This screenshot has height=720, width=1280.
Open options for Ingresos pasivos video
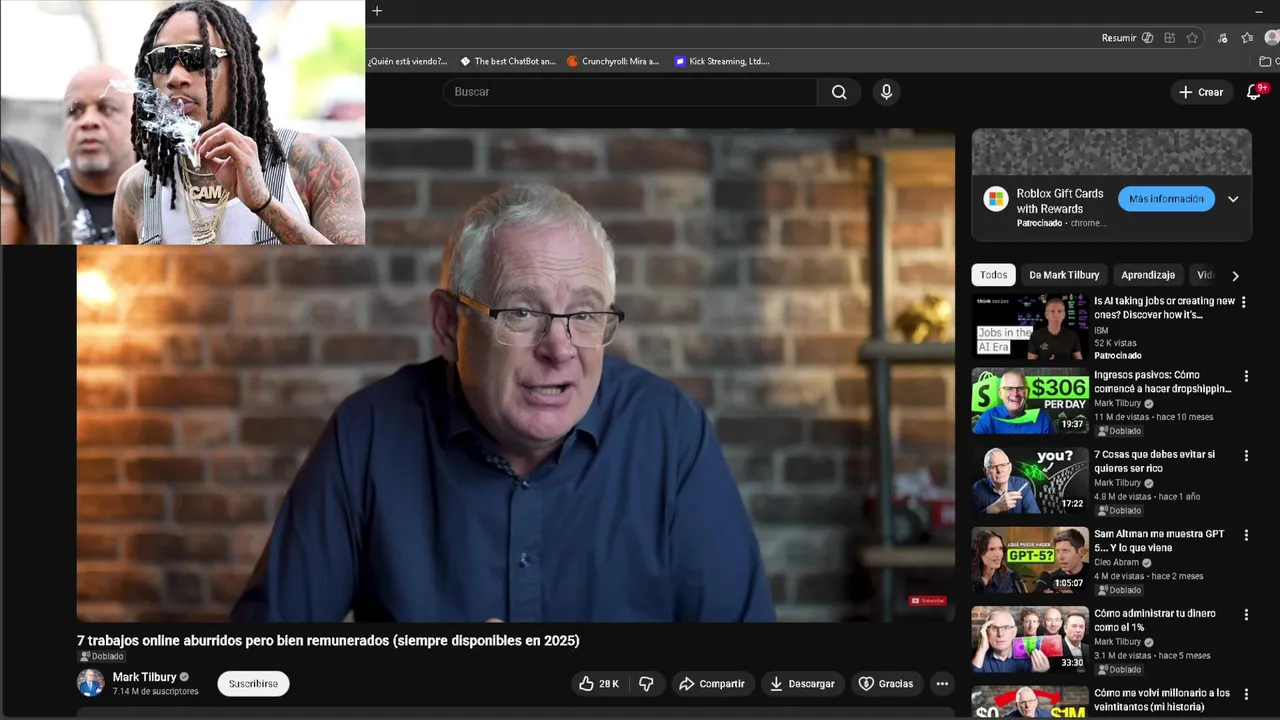click(1246, 377)
